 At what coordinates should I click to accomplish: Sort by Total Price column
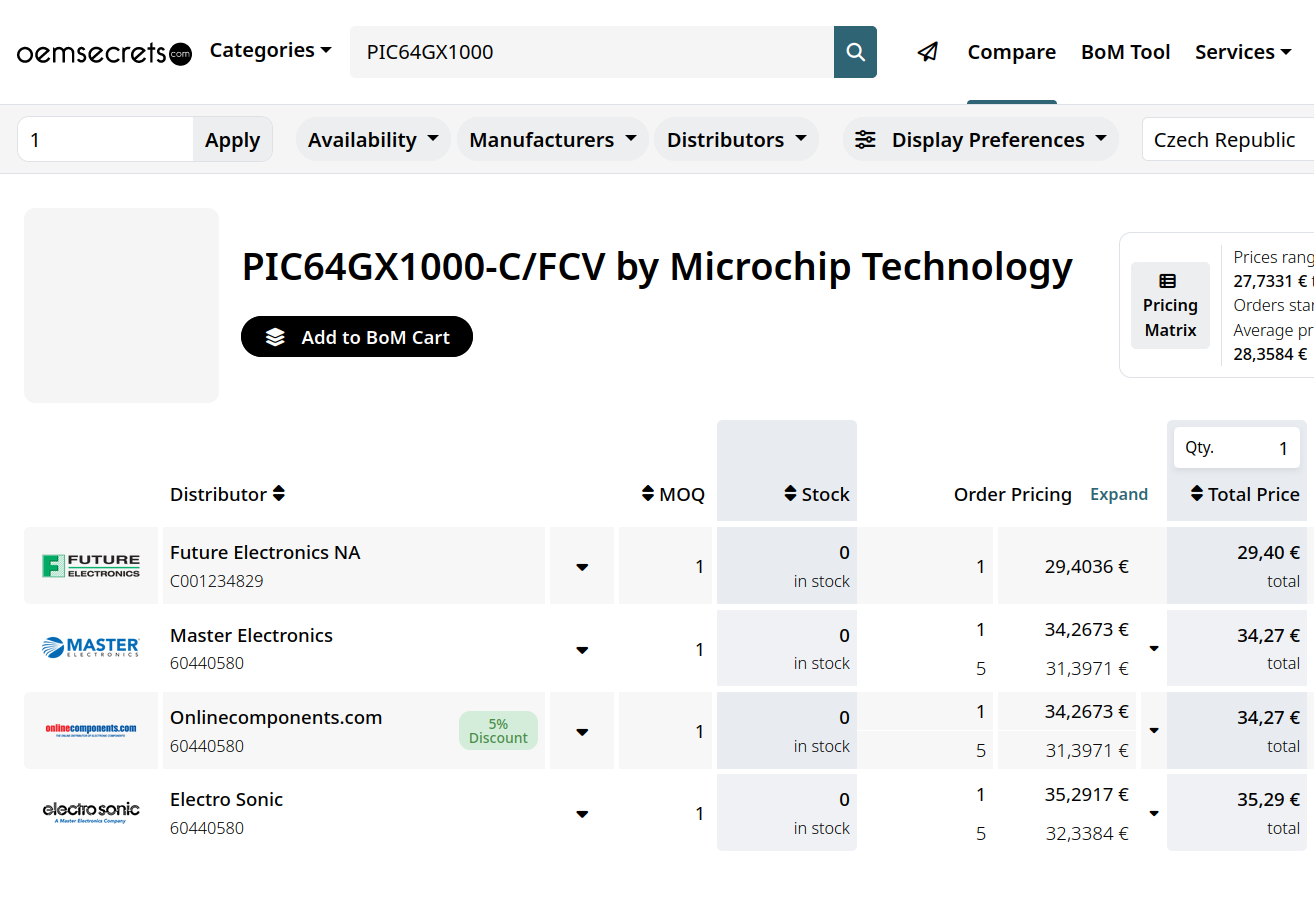[x=1245, y=494]
